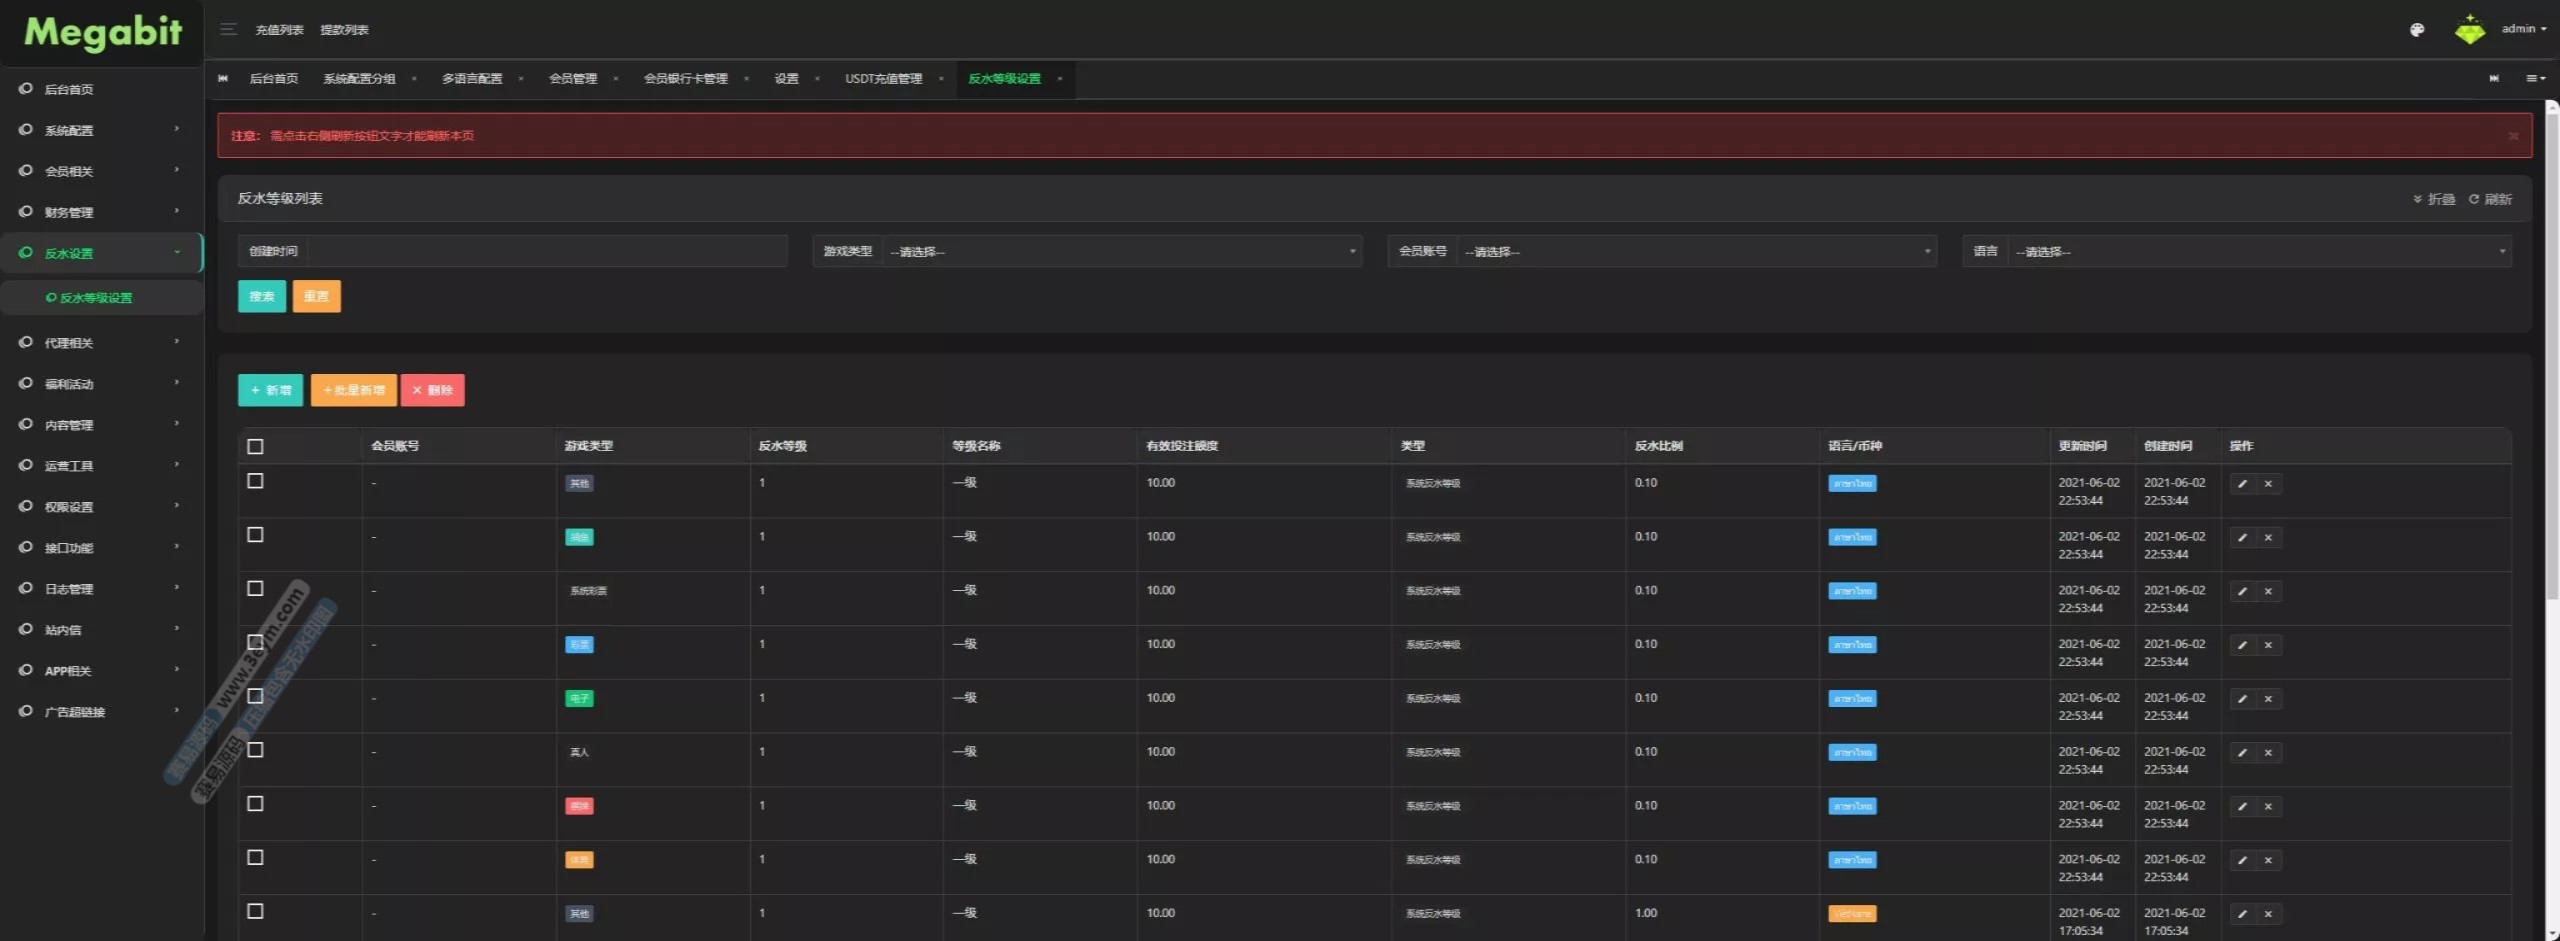2560x941 pixels.
Task: Collapse the panel using 折叠 icon
Action: coord(2433,199)
